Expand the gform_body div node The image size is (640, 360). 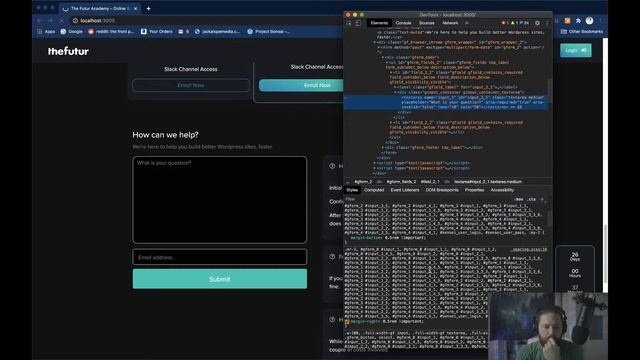point(383,58)
